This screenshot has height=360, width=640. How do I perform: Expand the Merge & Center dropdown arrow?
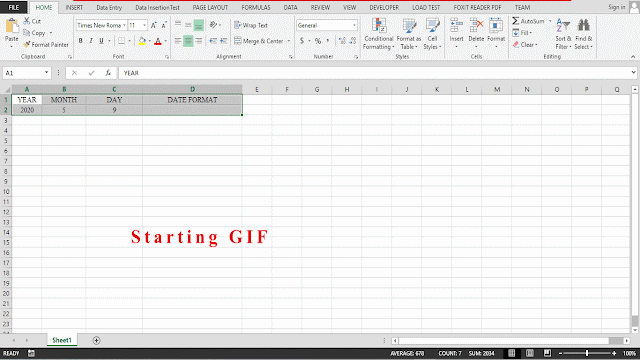click(x=289, y=41)
